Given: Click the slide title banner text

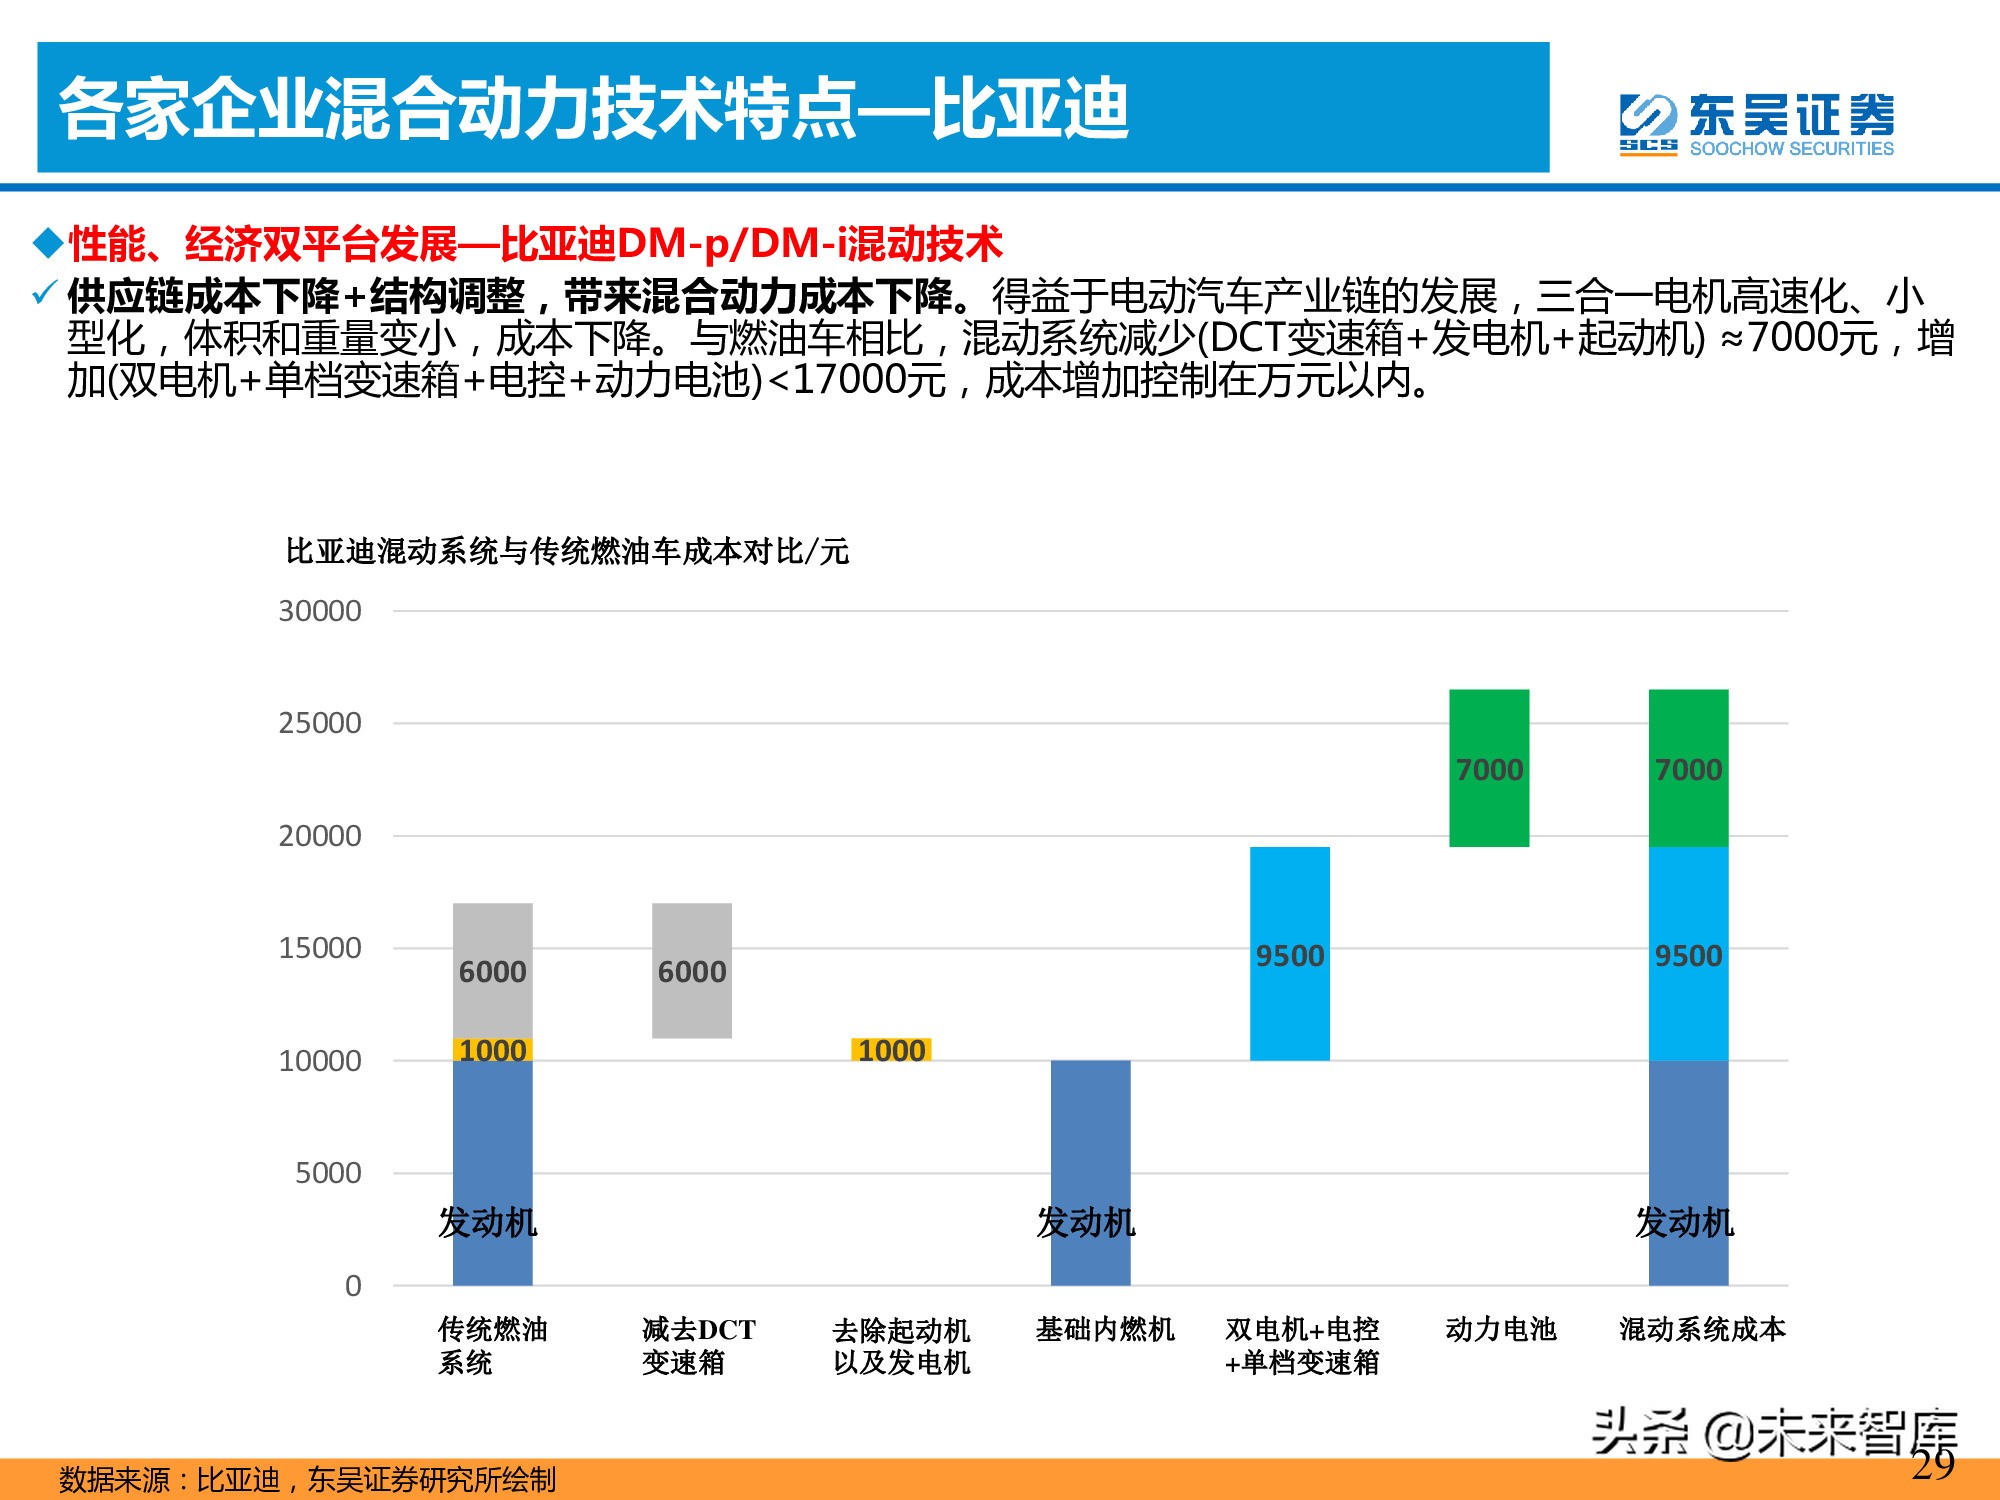Looking at the screenshot, I should tap(593, 108).
